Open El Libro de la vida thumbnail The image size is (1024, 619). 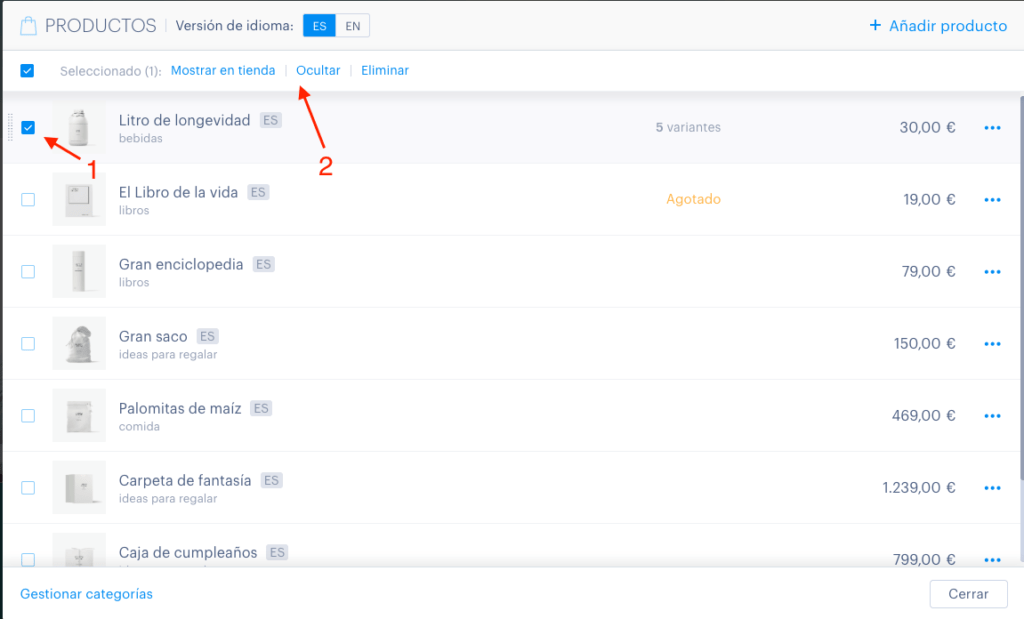point(79,199)
